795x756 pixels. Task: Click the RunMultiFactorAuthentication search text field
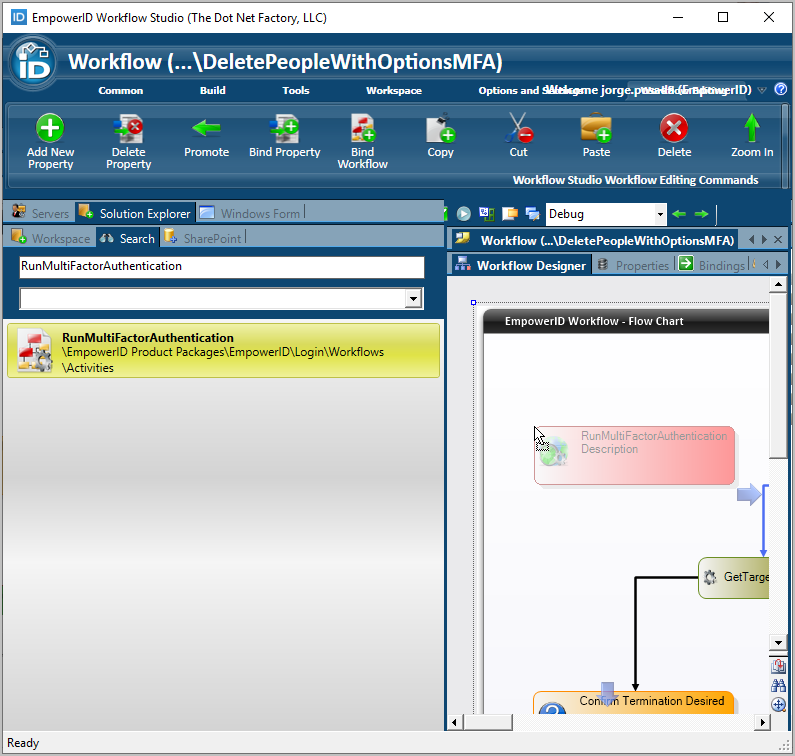click(221, 267)
